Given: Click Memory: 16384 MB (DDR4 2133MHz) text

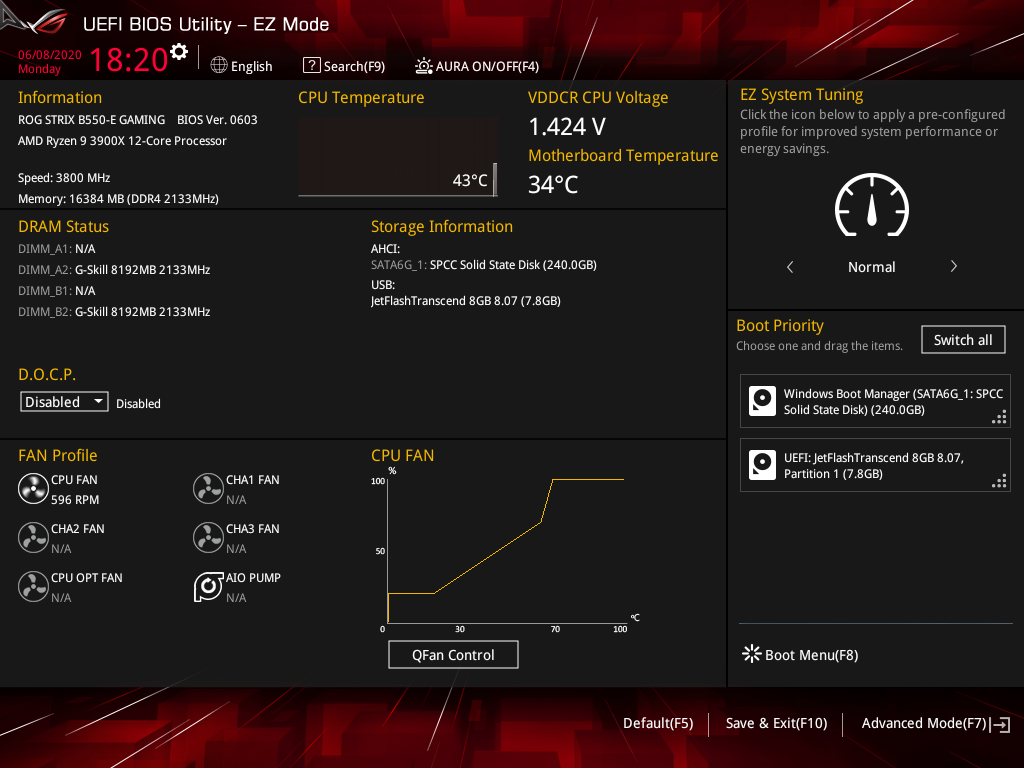Looking at the screenshot, I should 118,199.
